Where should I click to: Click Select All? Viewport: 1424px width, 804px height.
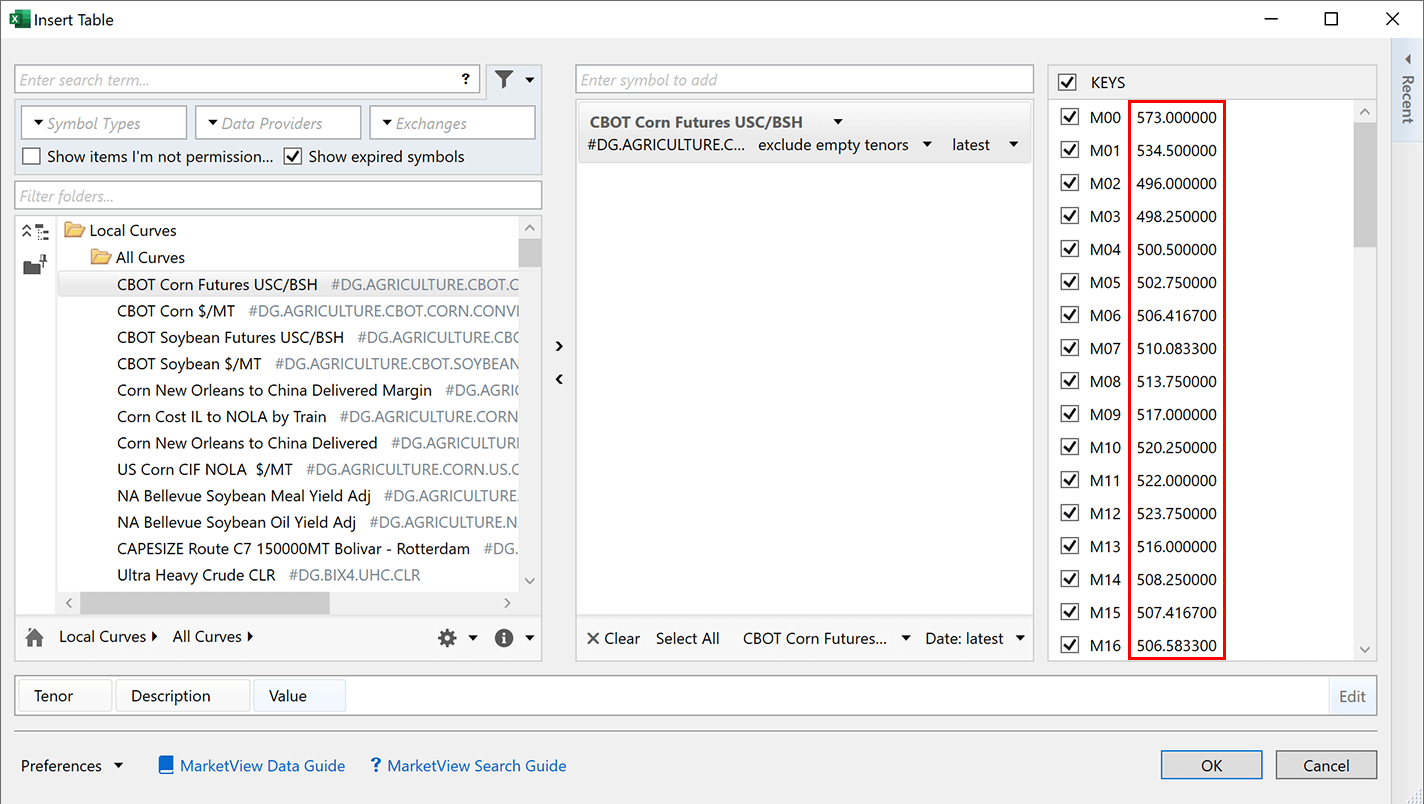point(687,638)
